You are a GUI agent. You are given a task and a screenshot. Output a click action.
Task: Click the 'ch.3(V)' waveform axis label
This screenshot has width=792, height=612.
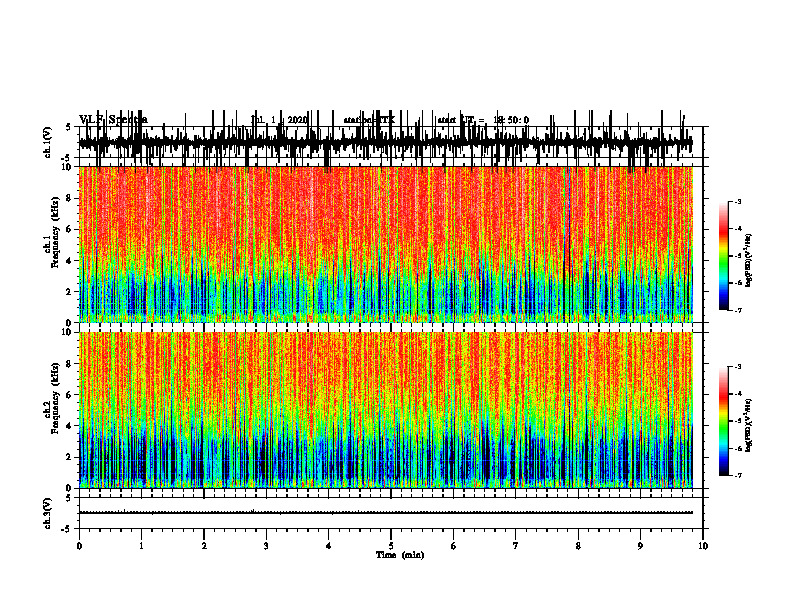[x=47, y=513]
